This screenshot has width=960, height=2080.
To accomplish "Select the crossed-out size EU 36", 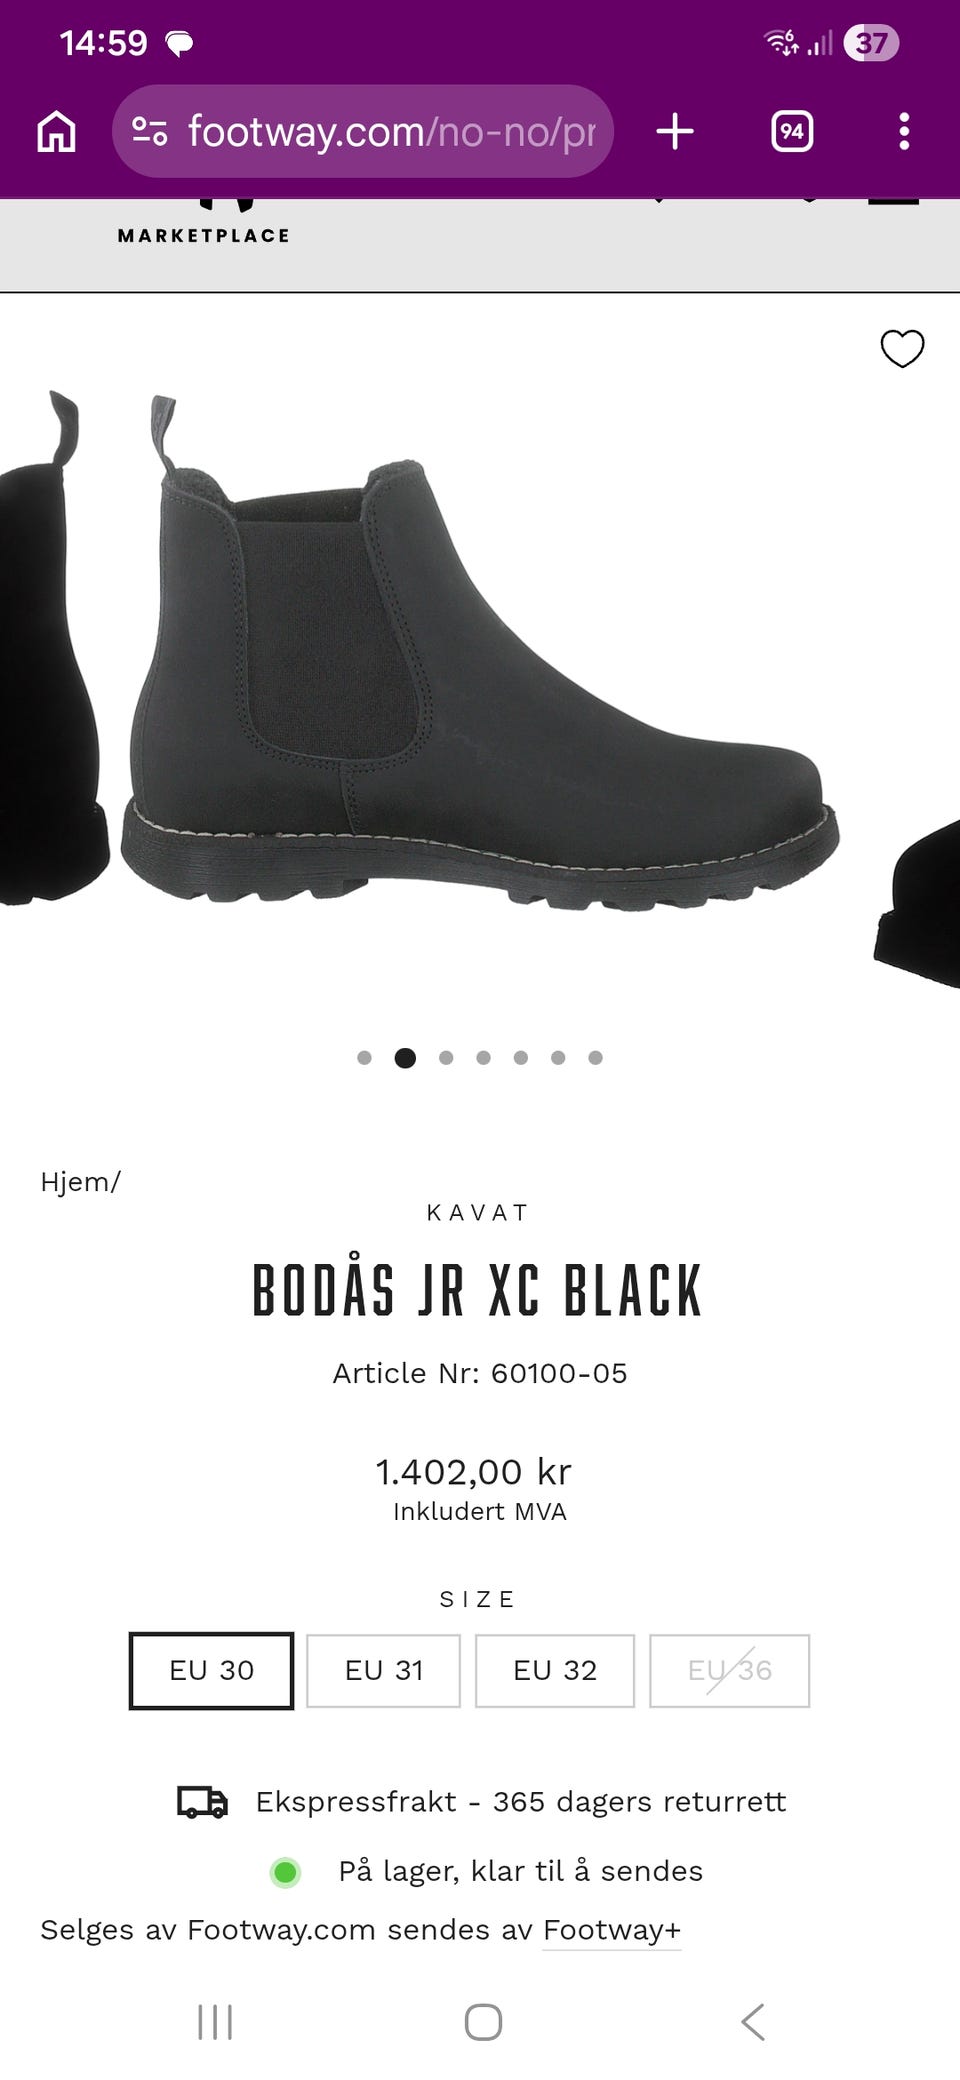I will pyautogui.click(x=729, y=1670).
